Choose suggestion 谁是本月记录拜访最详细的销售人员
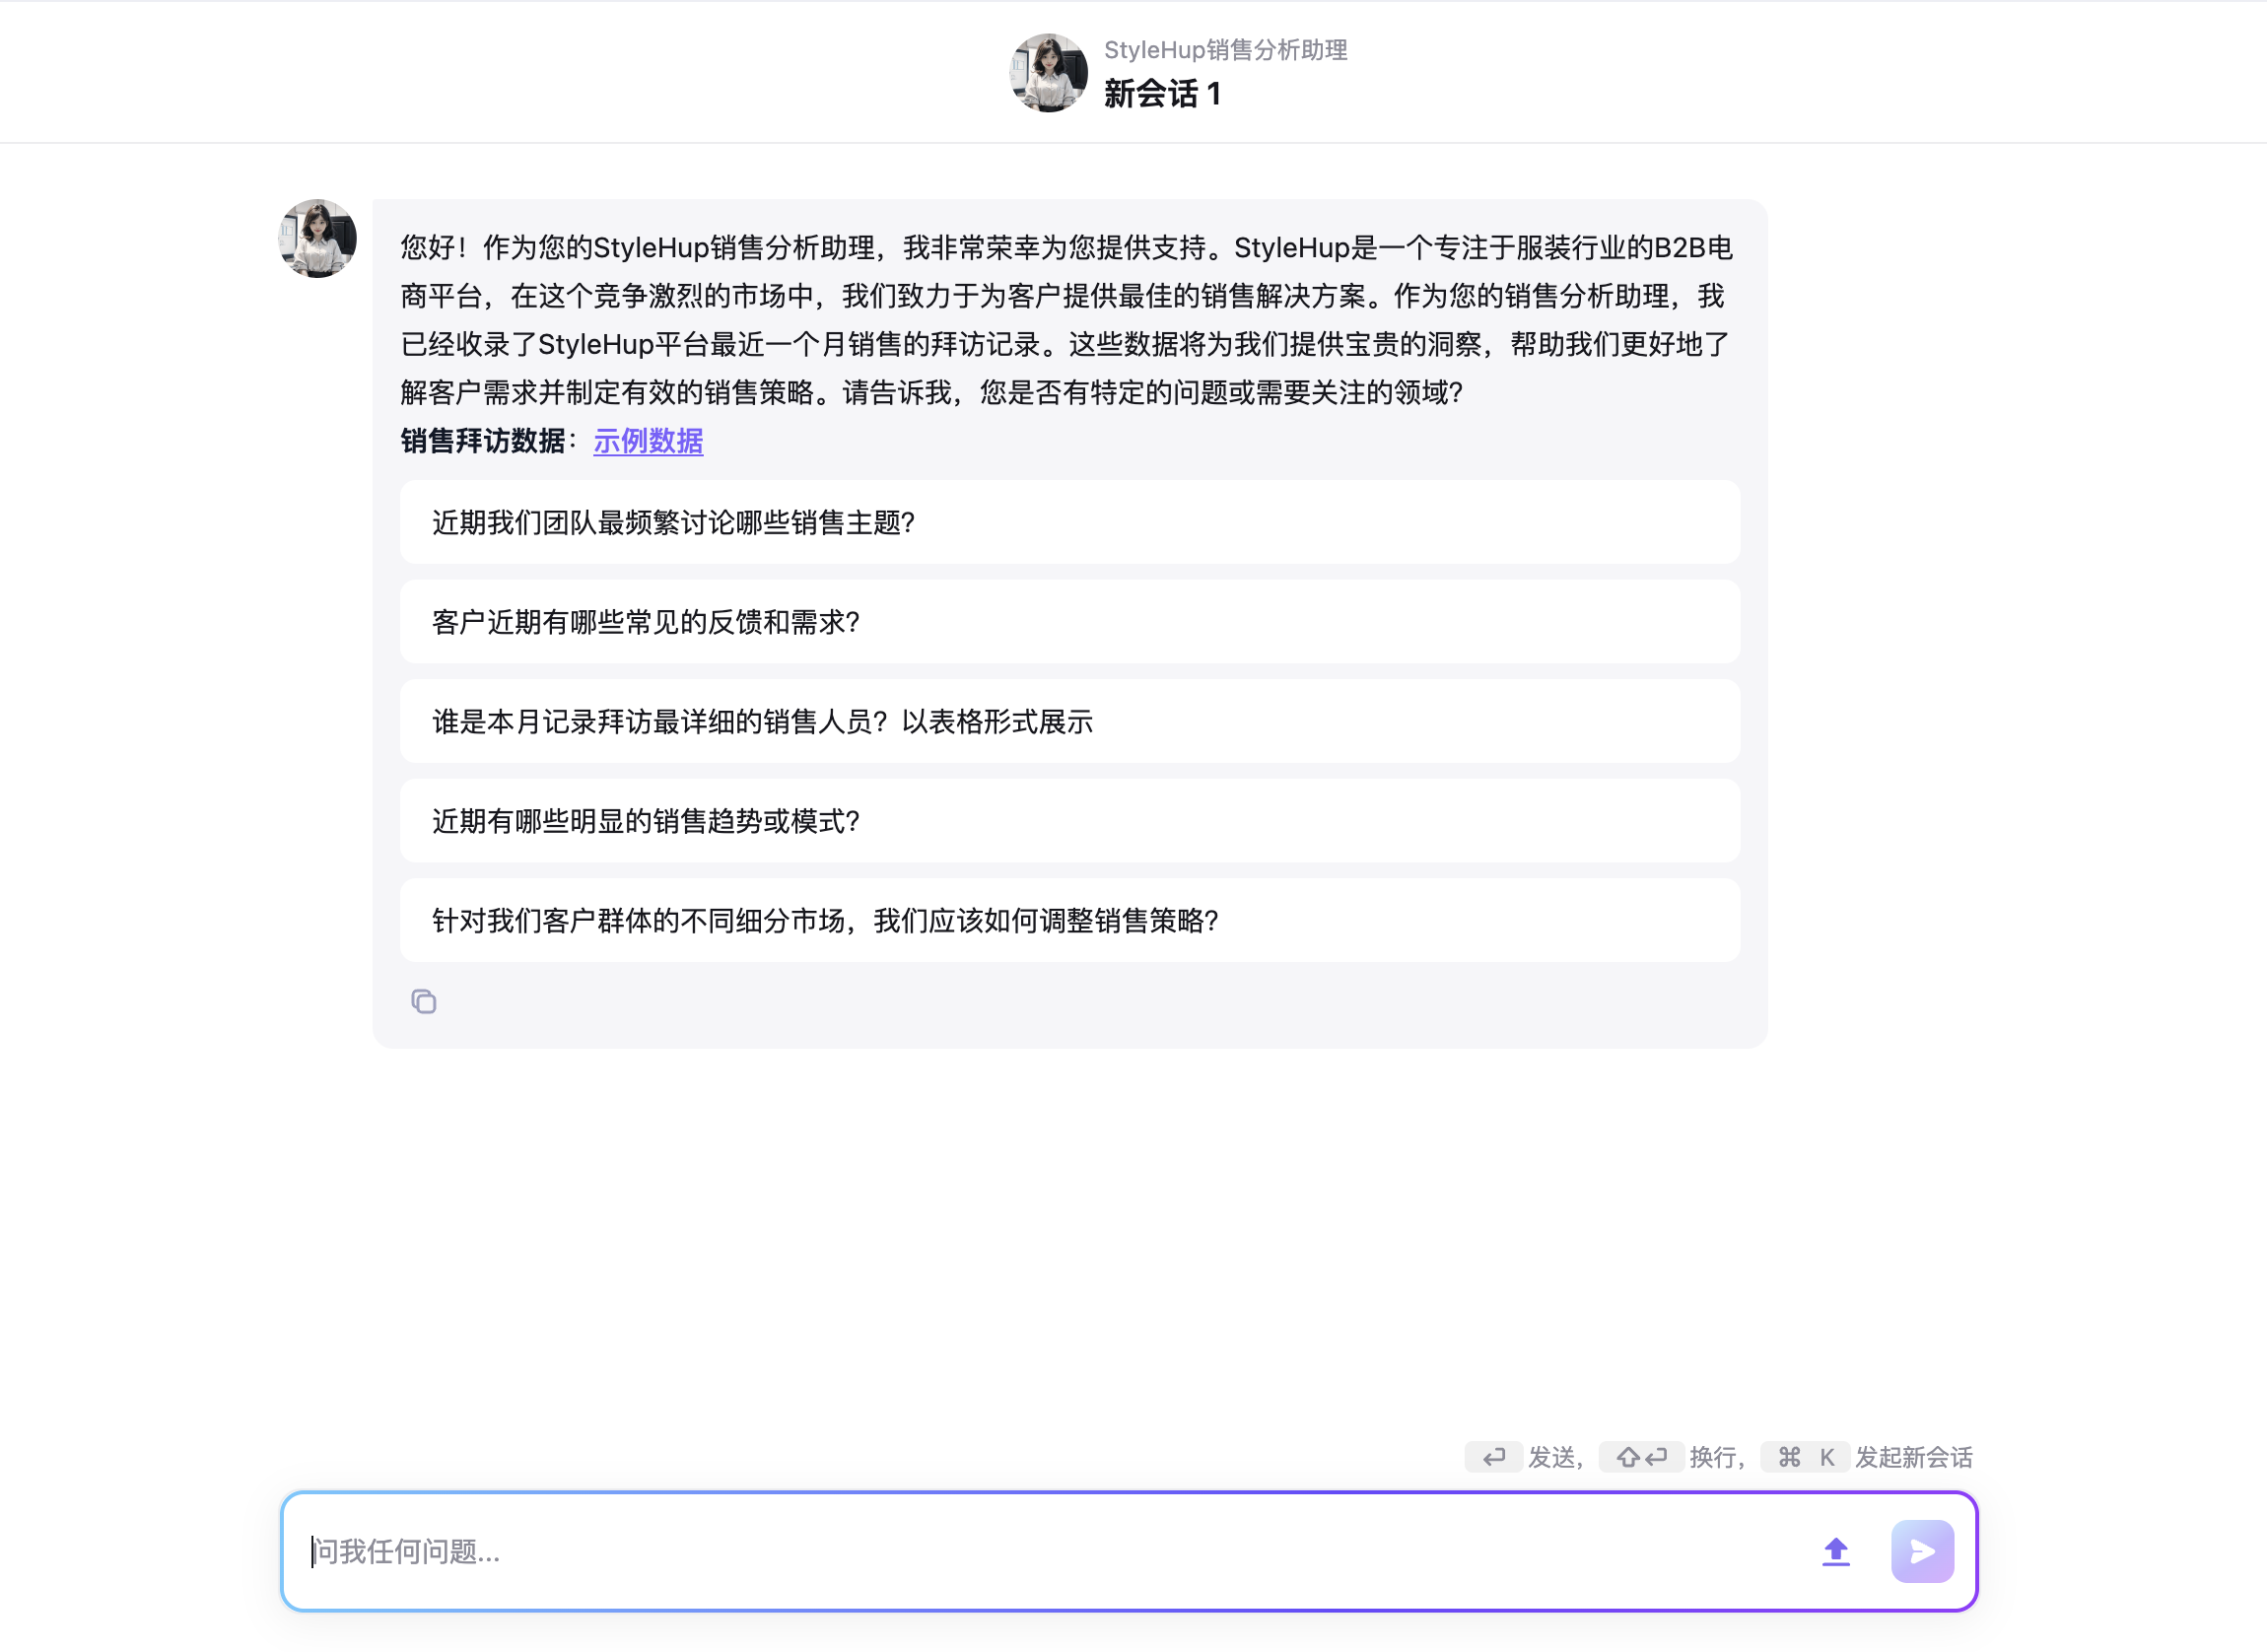The height and width of the screenshot is (1652, 2267). [x=1070, y=721]
